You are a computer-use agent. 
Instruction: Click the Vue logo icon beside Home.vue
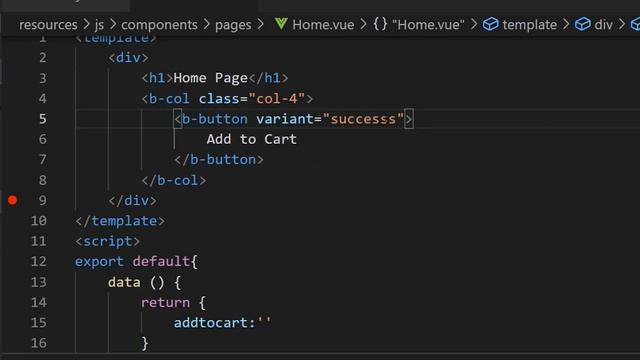click(x=281, y=24)
